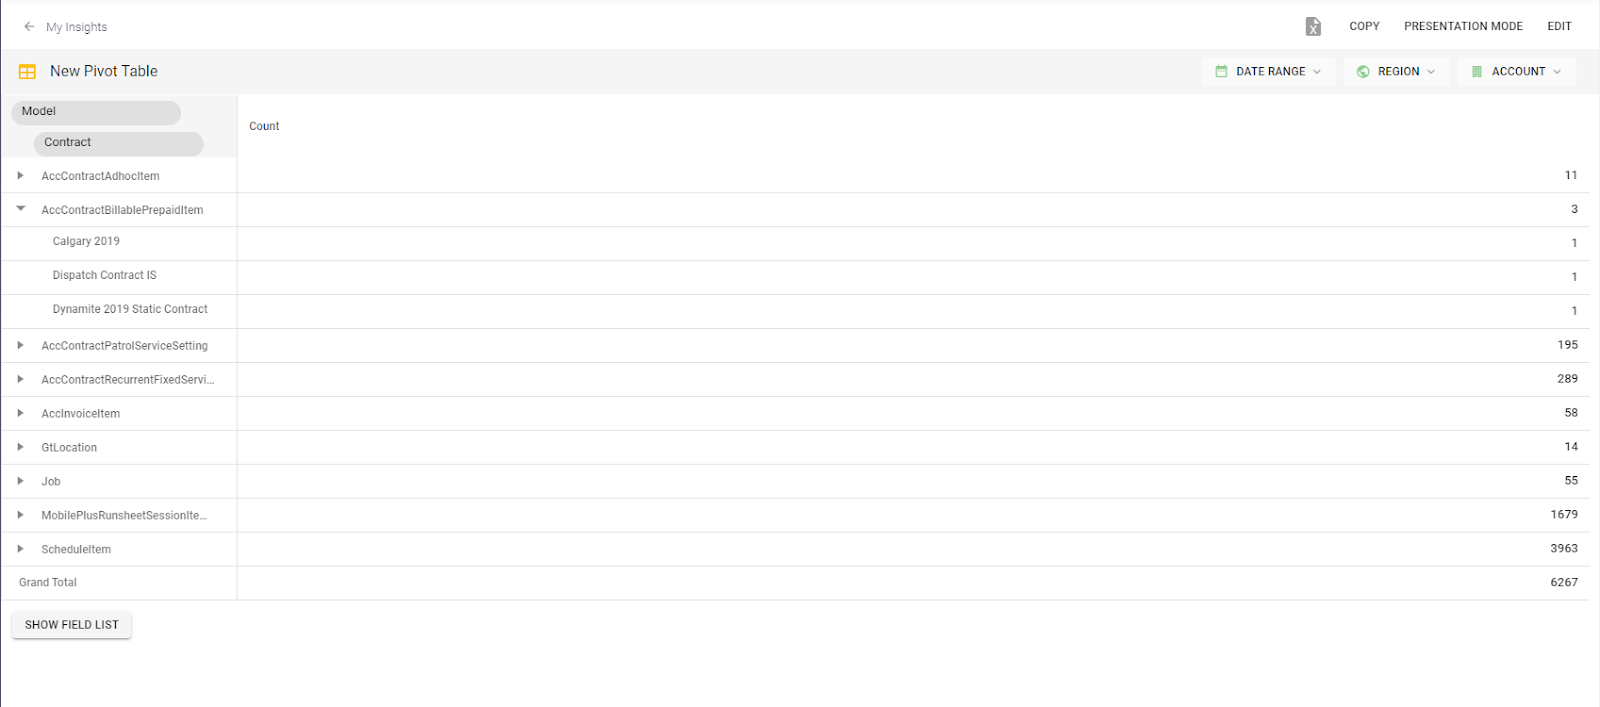This screenshot has height=707, width=1600.
Task: Click the globe icon in Region filter
Action: coord(1362,71)
